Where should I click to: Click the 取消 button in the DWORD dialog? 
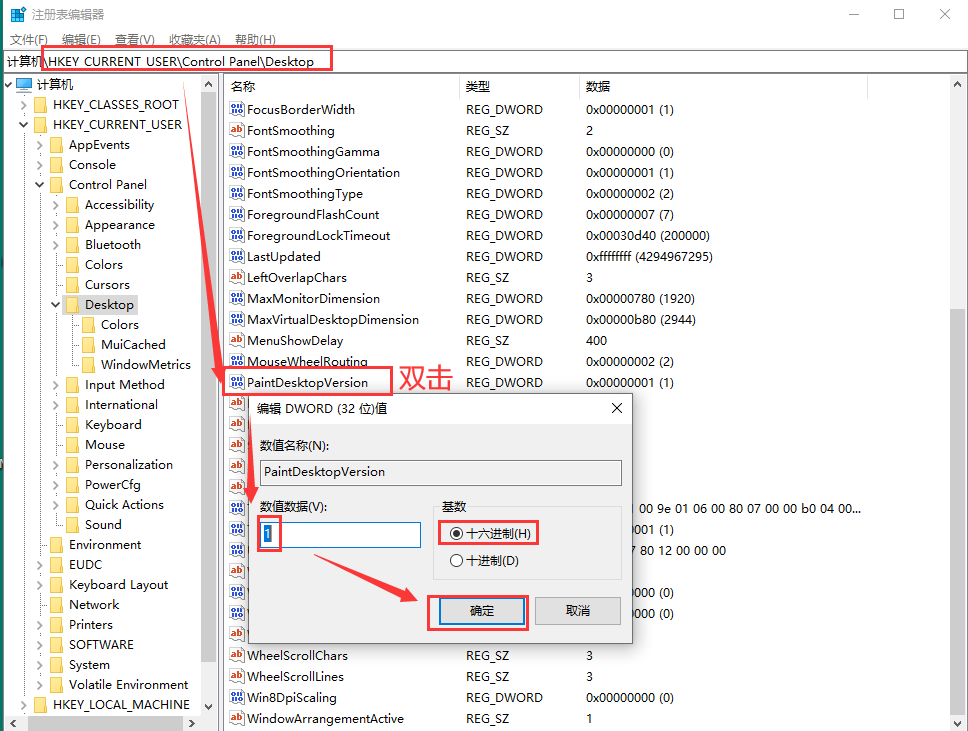click(x=578, y=611)
